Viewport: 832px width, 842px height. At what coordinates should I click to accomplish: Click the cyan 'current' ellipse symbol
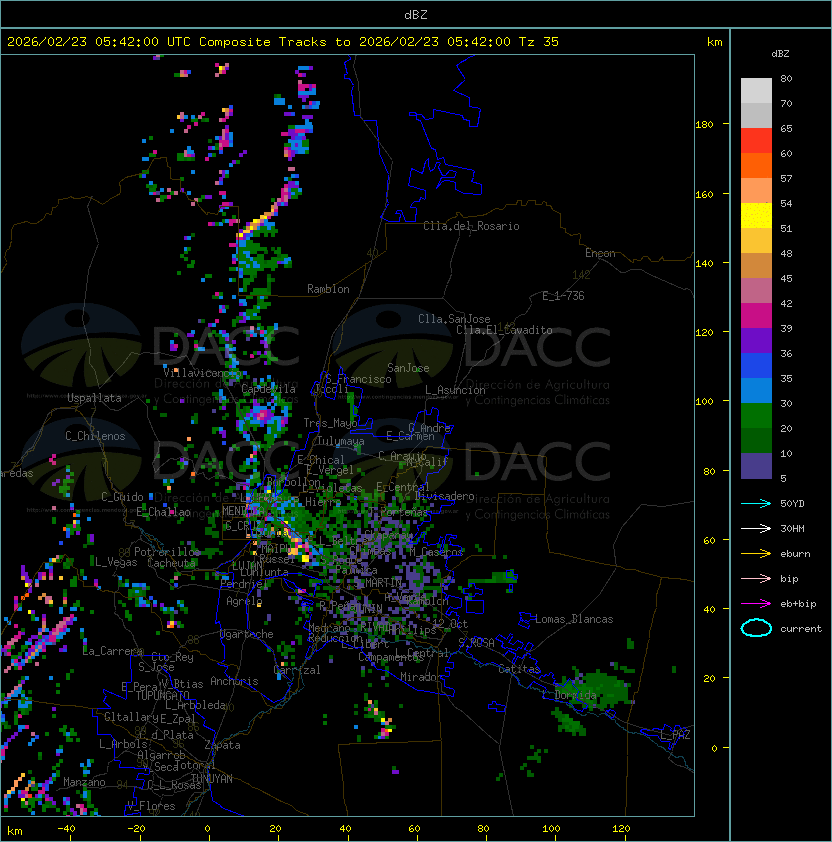pyautogui.click(x=756, y=628)
